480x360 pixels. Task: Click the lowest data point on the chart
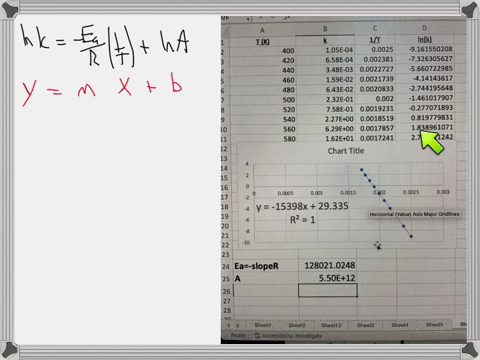[x=411, y=236]
